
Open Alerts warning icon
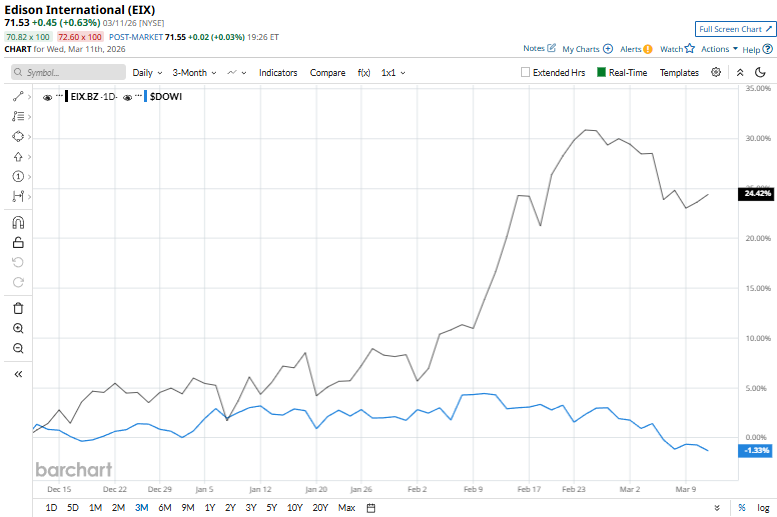(647, 49)
